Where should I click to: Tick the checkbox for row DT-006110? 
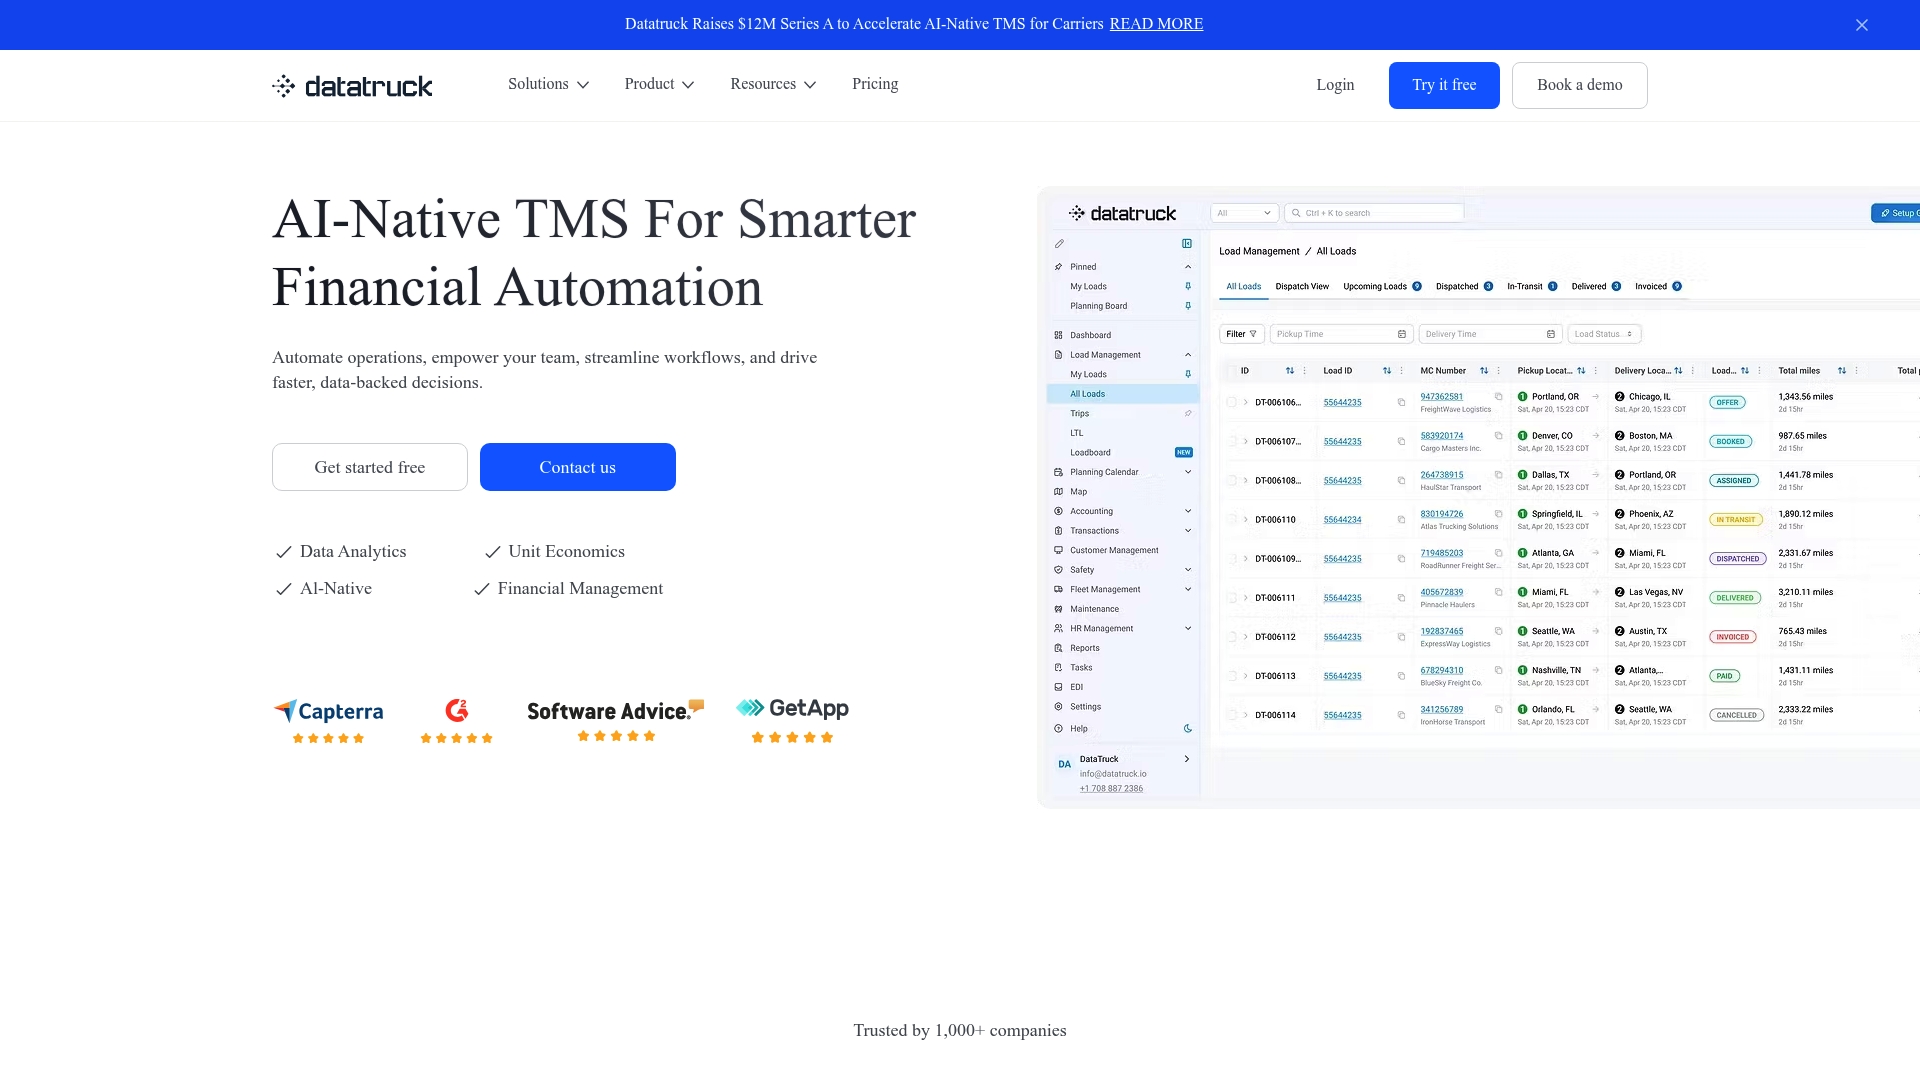coord(1231,520)
